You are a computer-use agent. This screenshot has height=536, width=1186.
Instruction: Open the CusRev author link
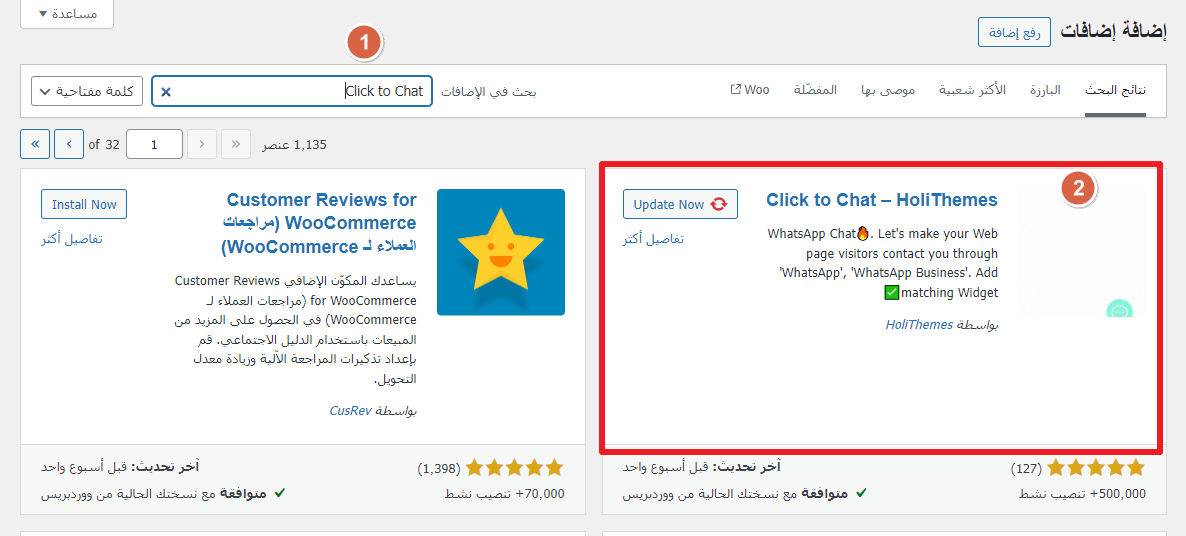point(348,411)
